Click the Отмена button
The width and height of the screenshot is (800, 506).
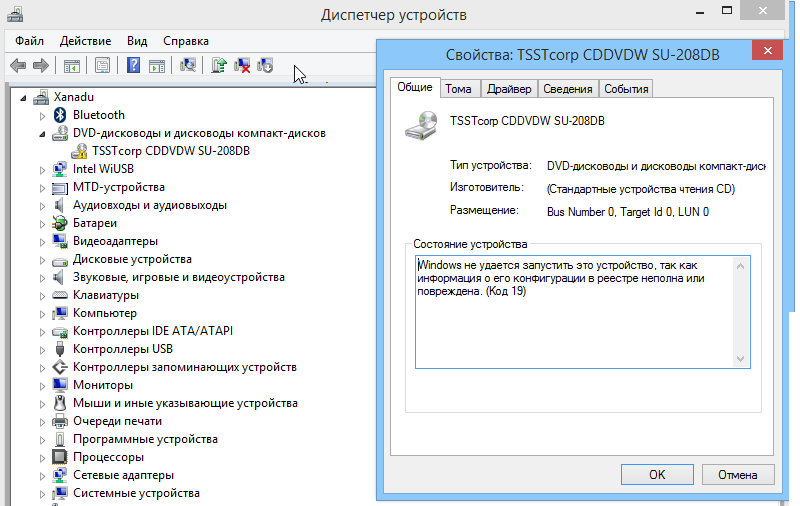(x=738, y=474)
